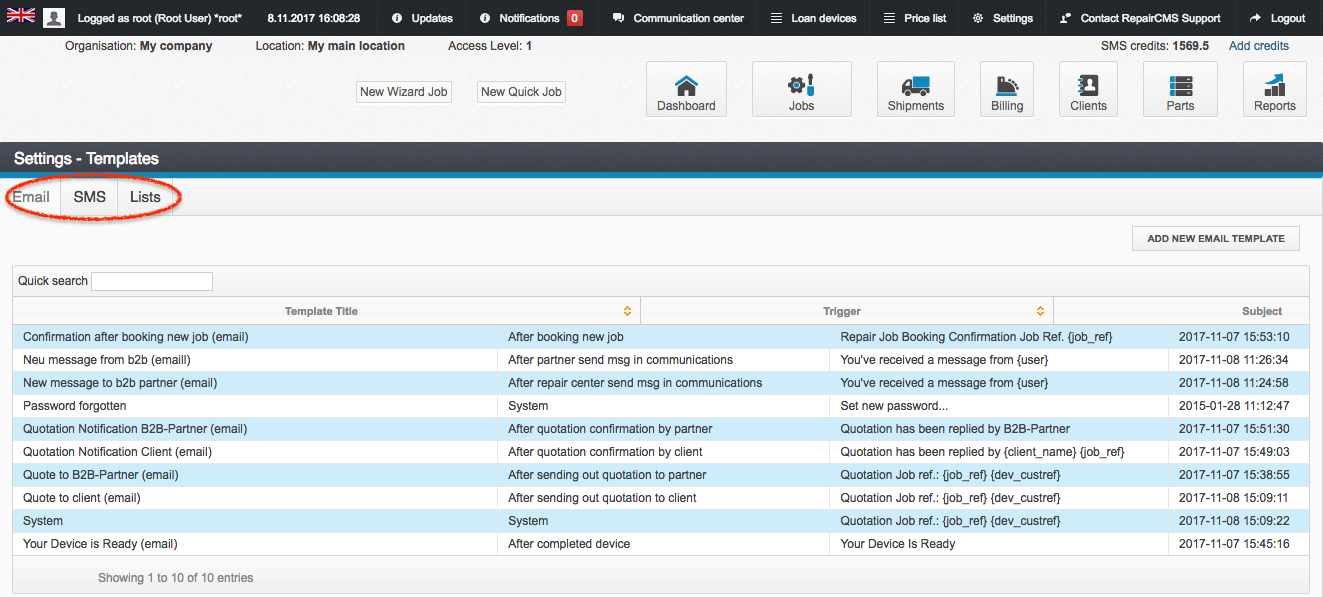Open Loan devices menu

812,18
